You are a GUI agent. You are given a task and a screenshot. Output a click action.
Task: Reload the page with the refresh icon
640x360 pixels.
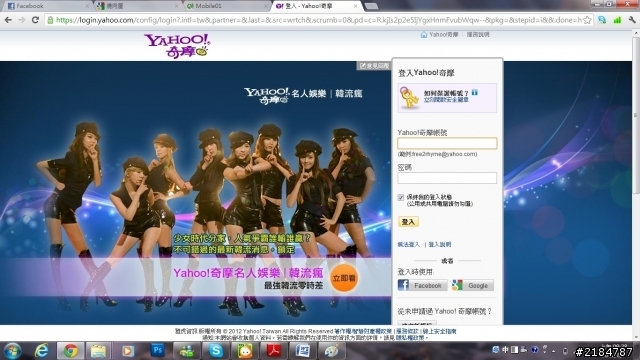click(x=35, y=20)
